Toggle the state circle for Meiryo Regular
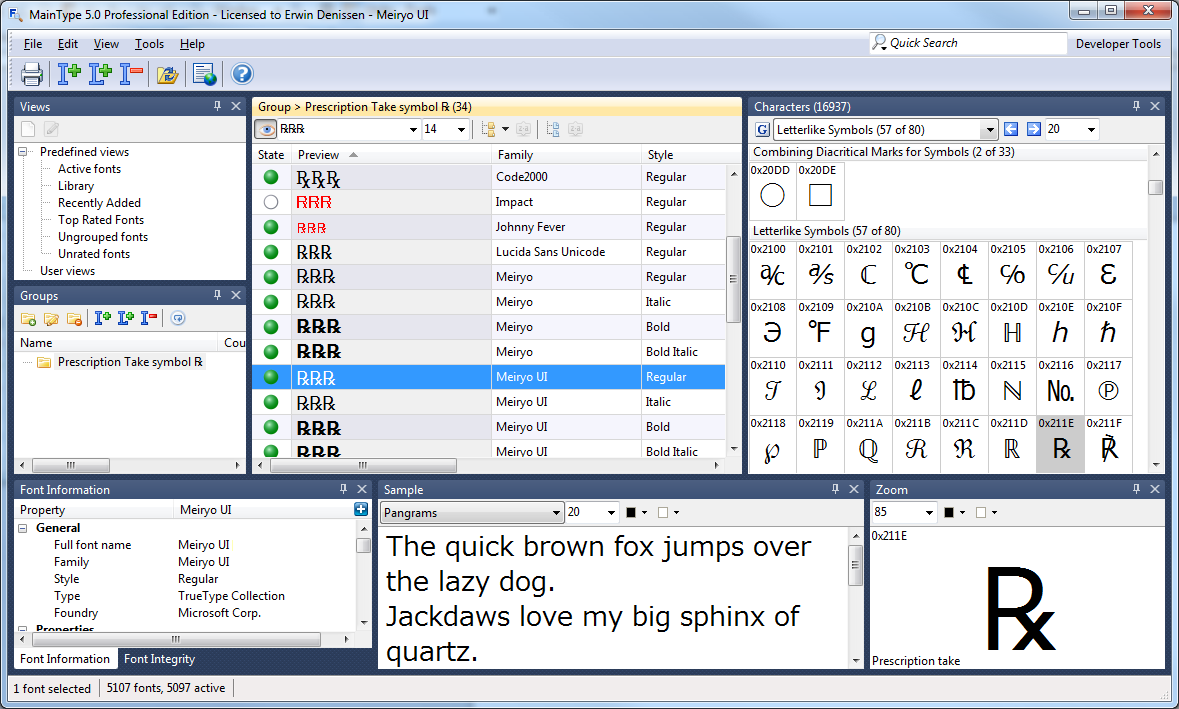 coord(271,277)
